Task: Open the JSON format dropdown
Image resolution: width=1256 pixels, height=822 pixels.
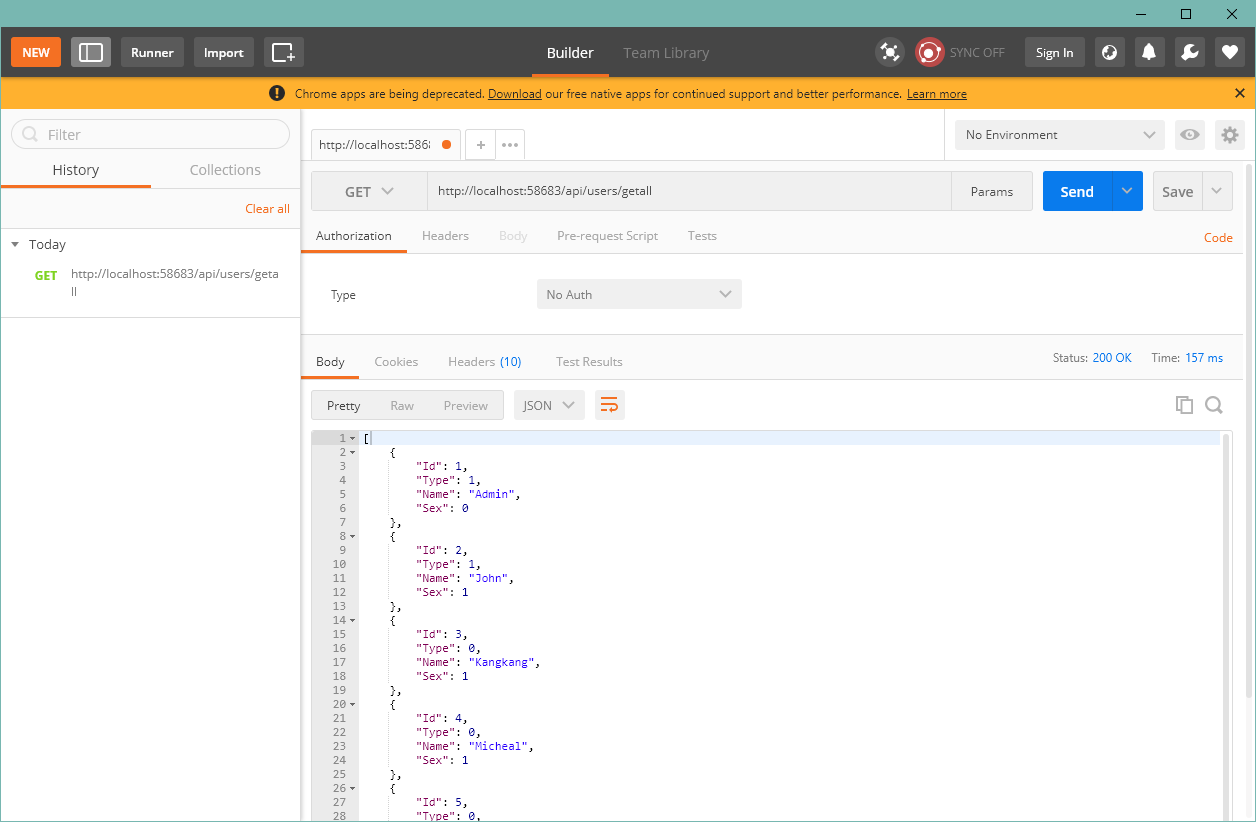Action: click(549, 405)
